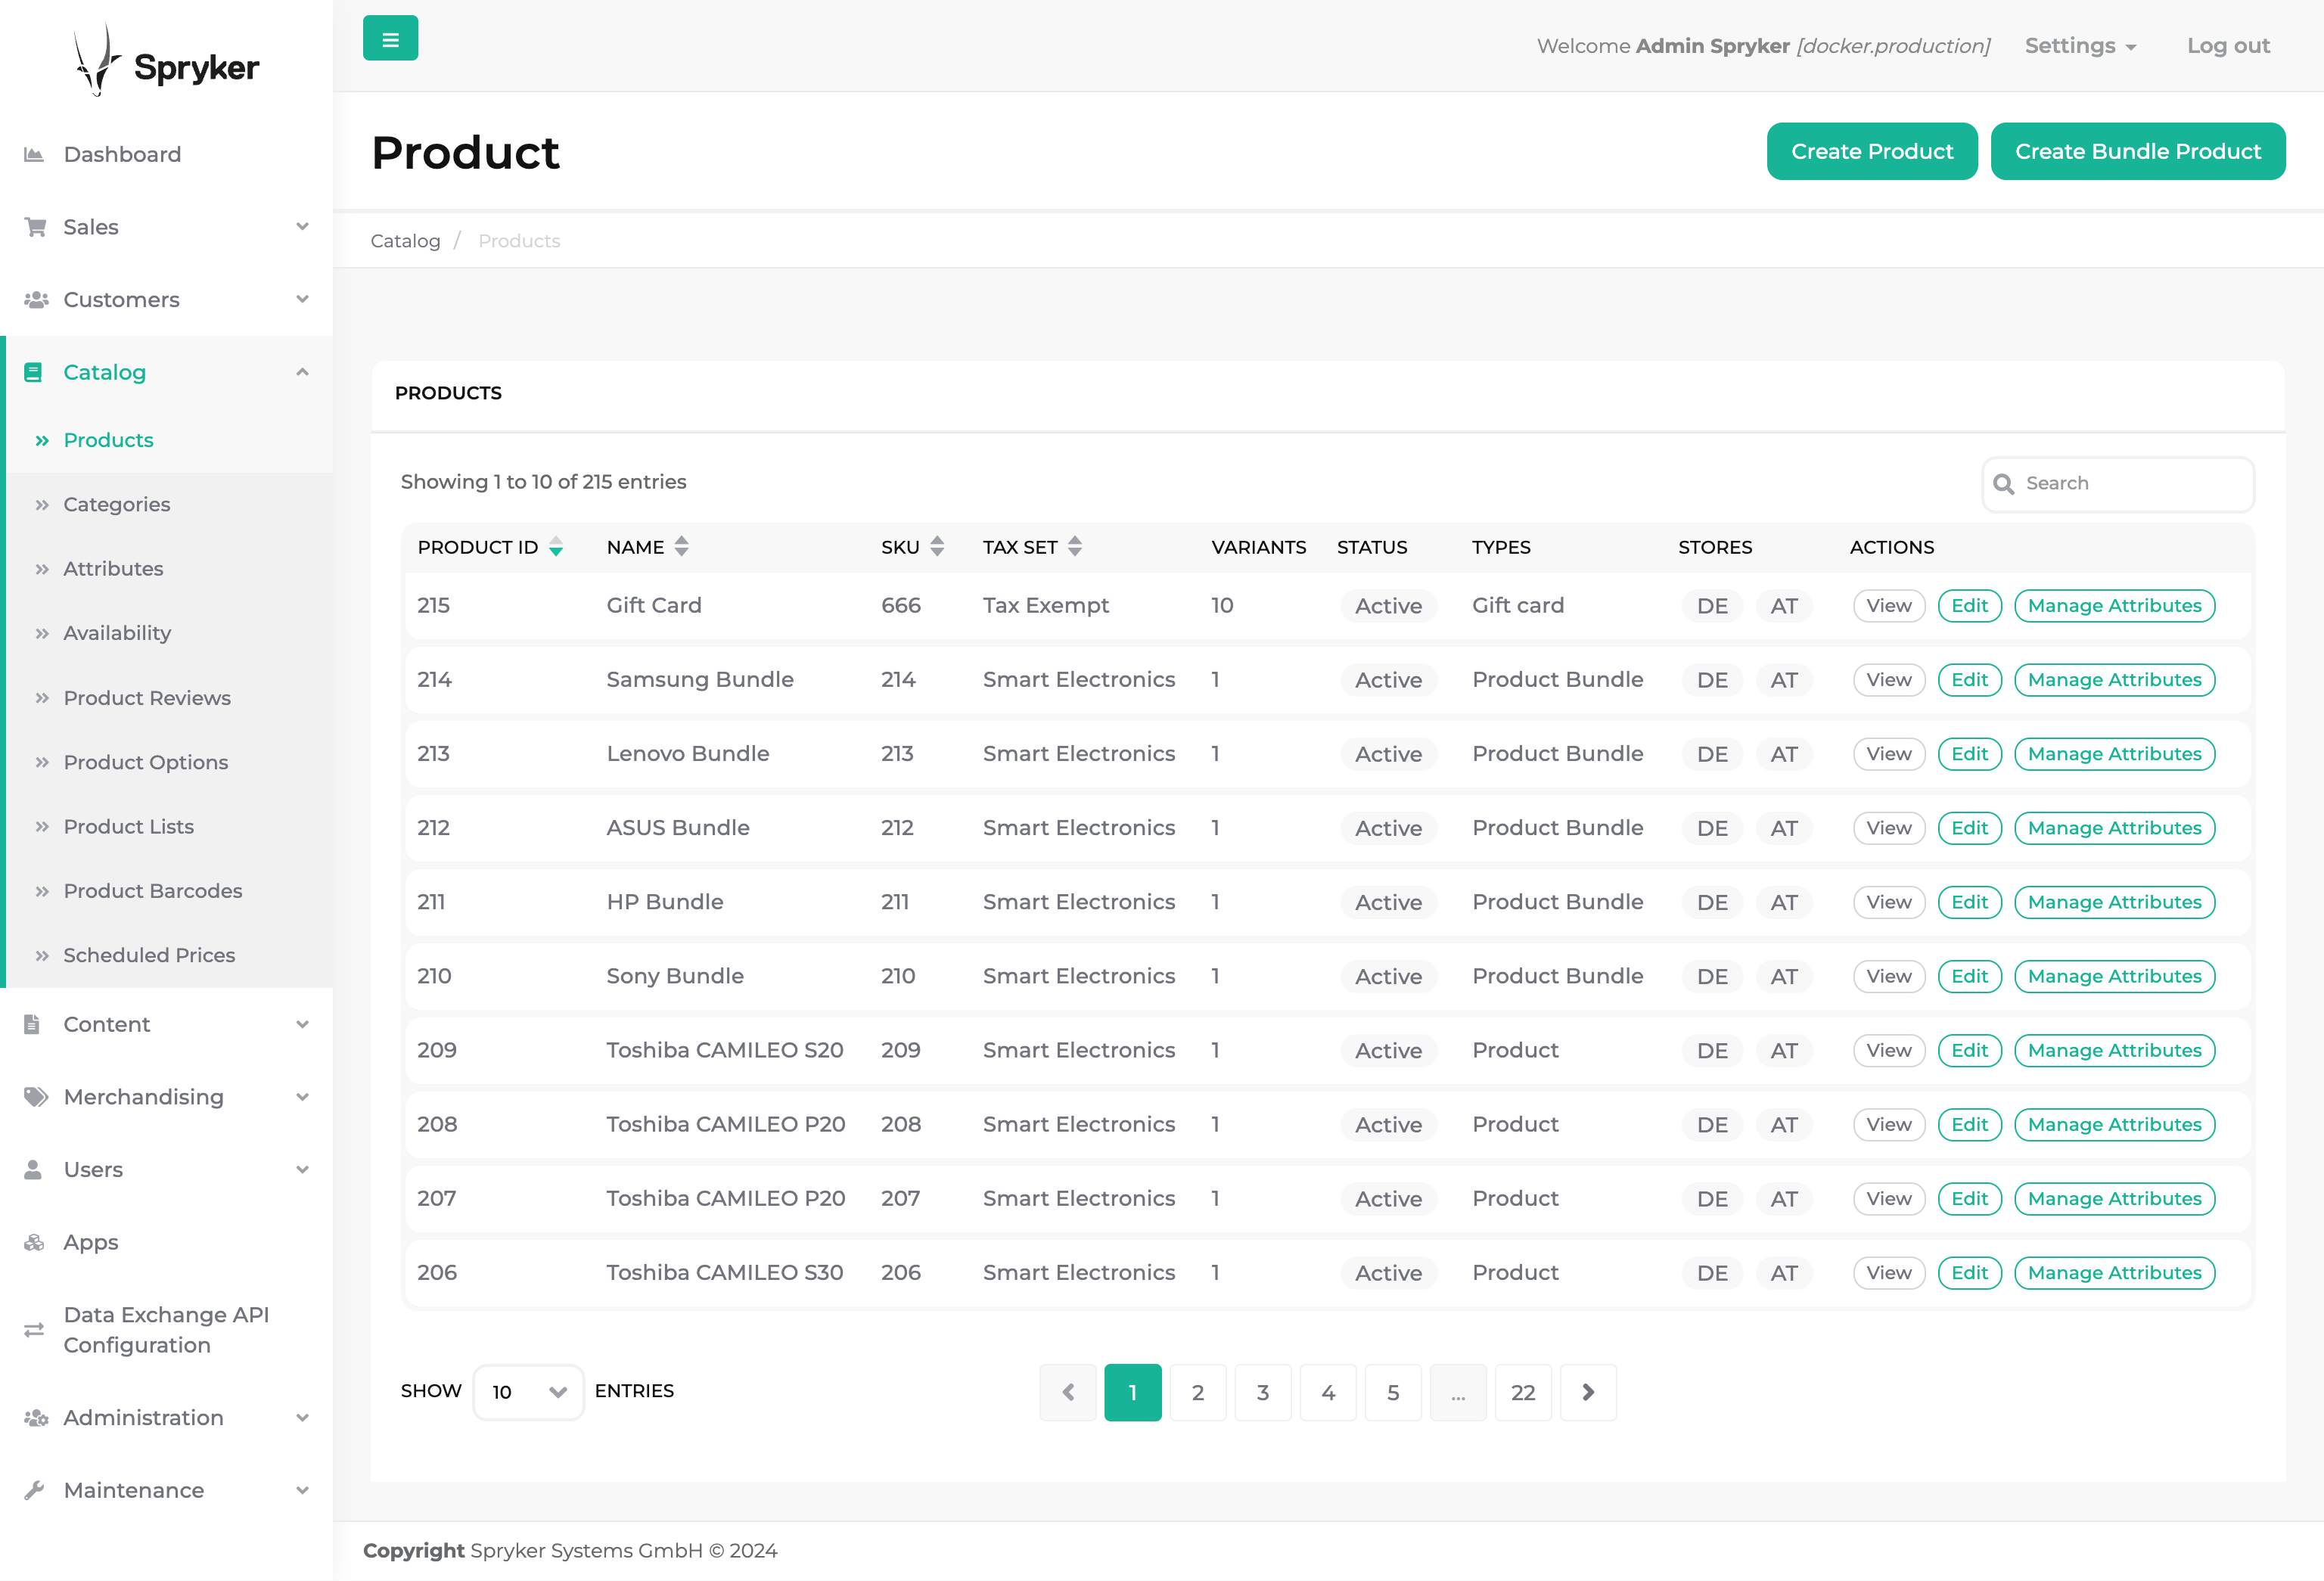
Task: Click the Create Bundle Product button
Action: point(2139,150)
